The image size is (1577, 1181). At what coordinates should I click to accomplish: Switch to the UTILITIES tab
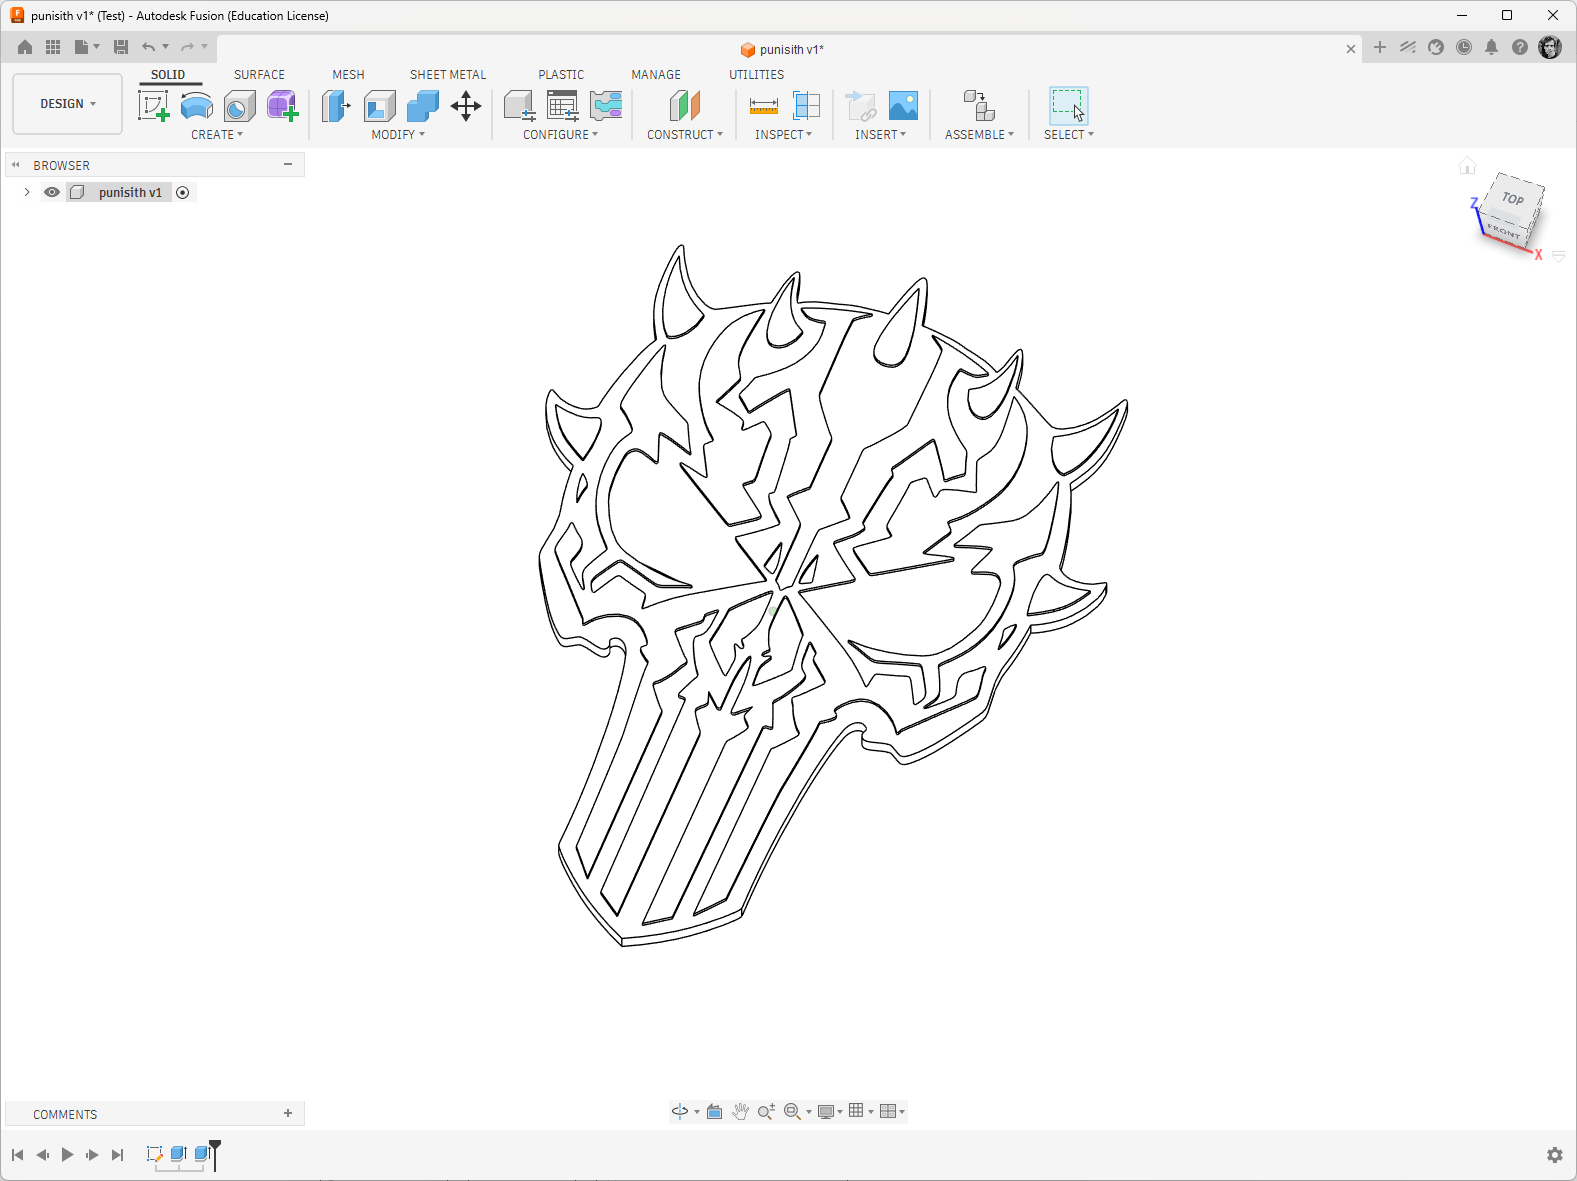click(756, 75)
